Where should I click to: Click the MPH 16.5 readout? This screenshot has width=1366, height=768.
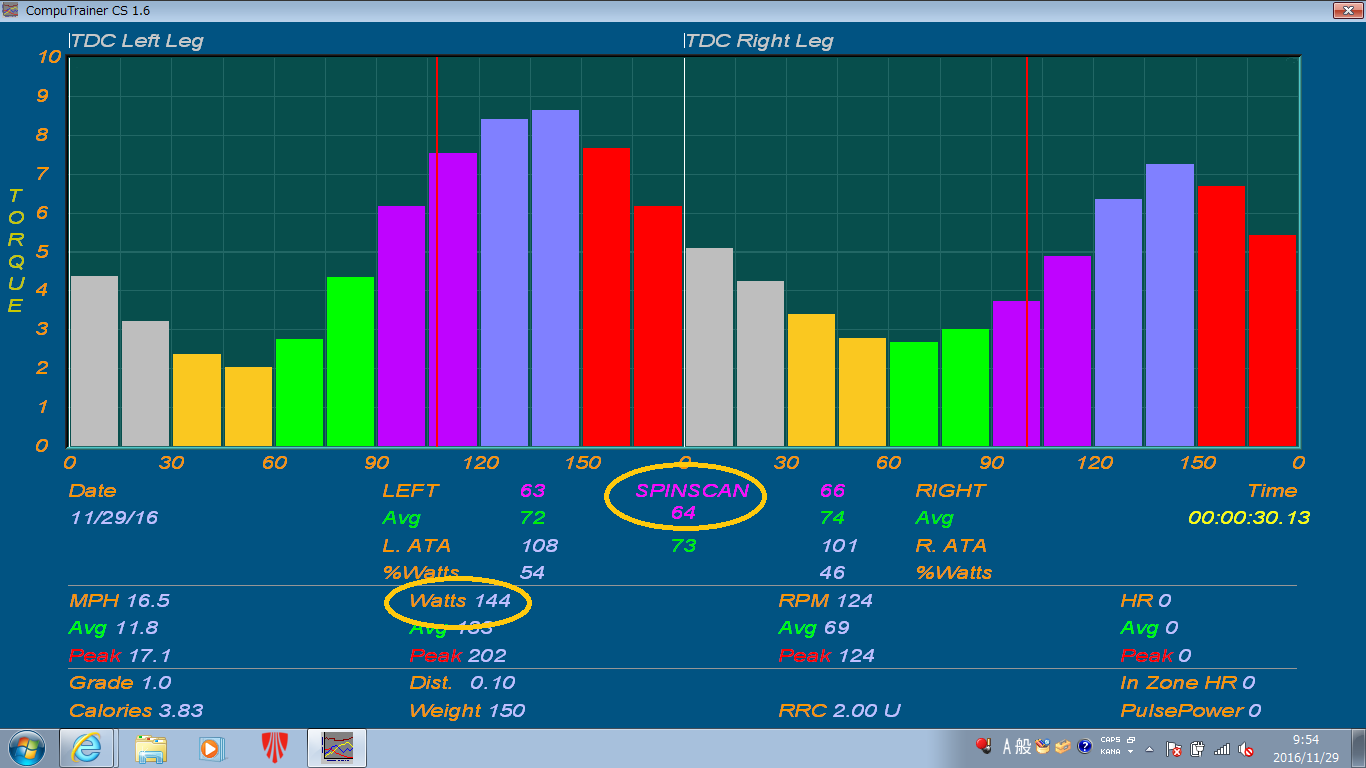click(x=119, y=601)
